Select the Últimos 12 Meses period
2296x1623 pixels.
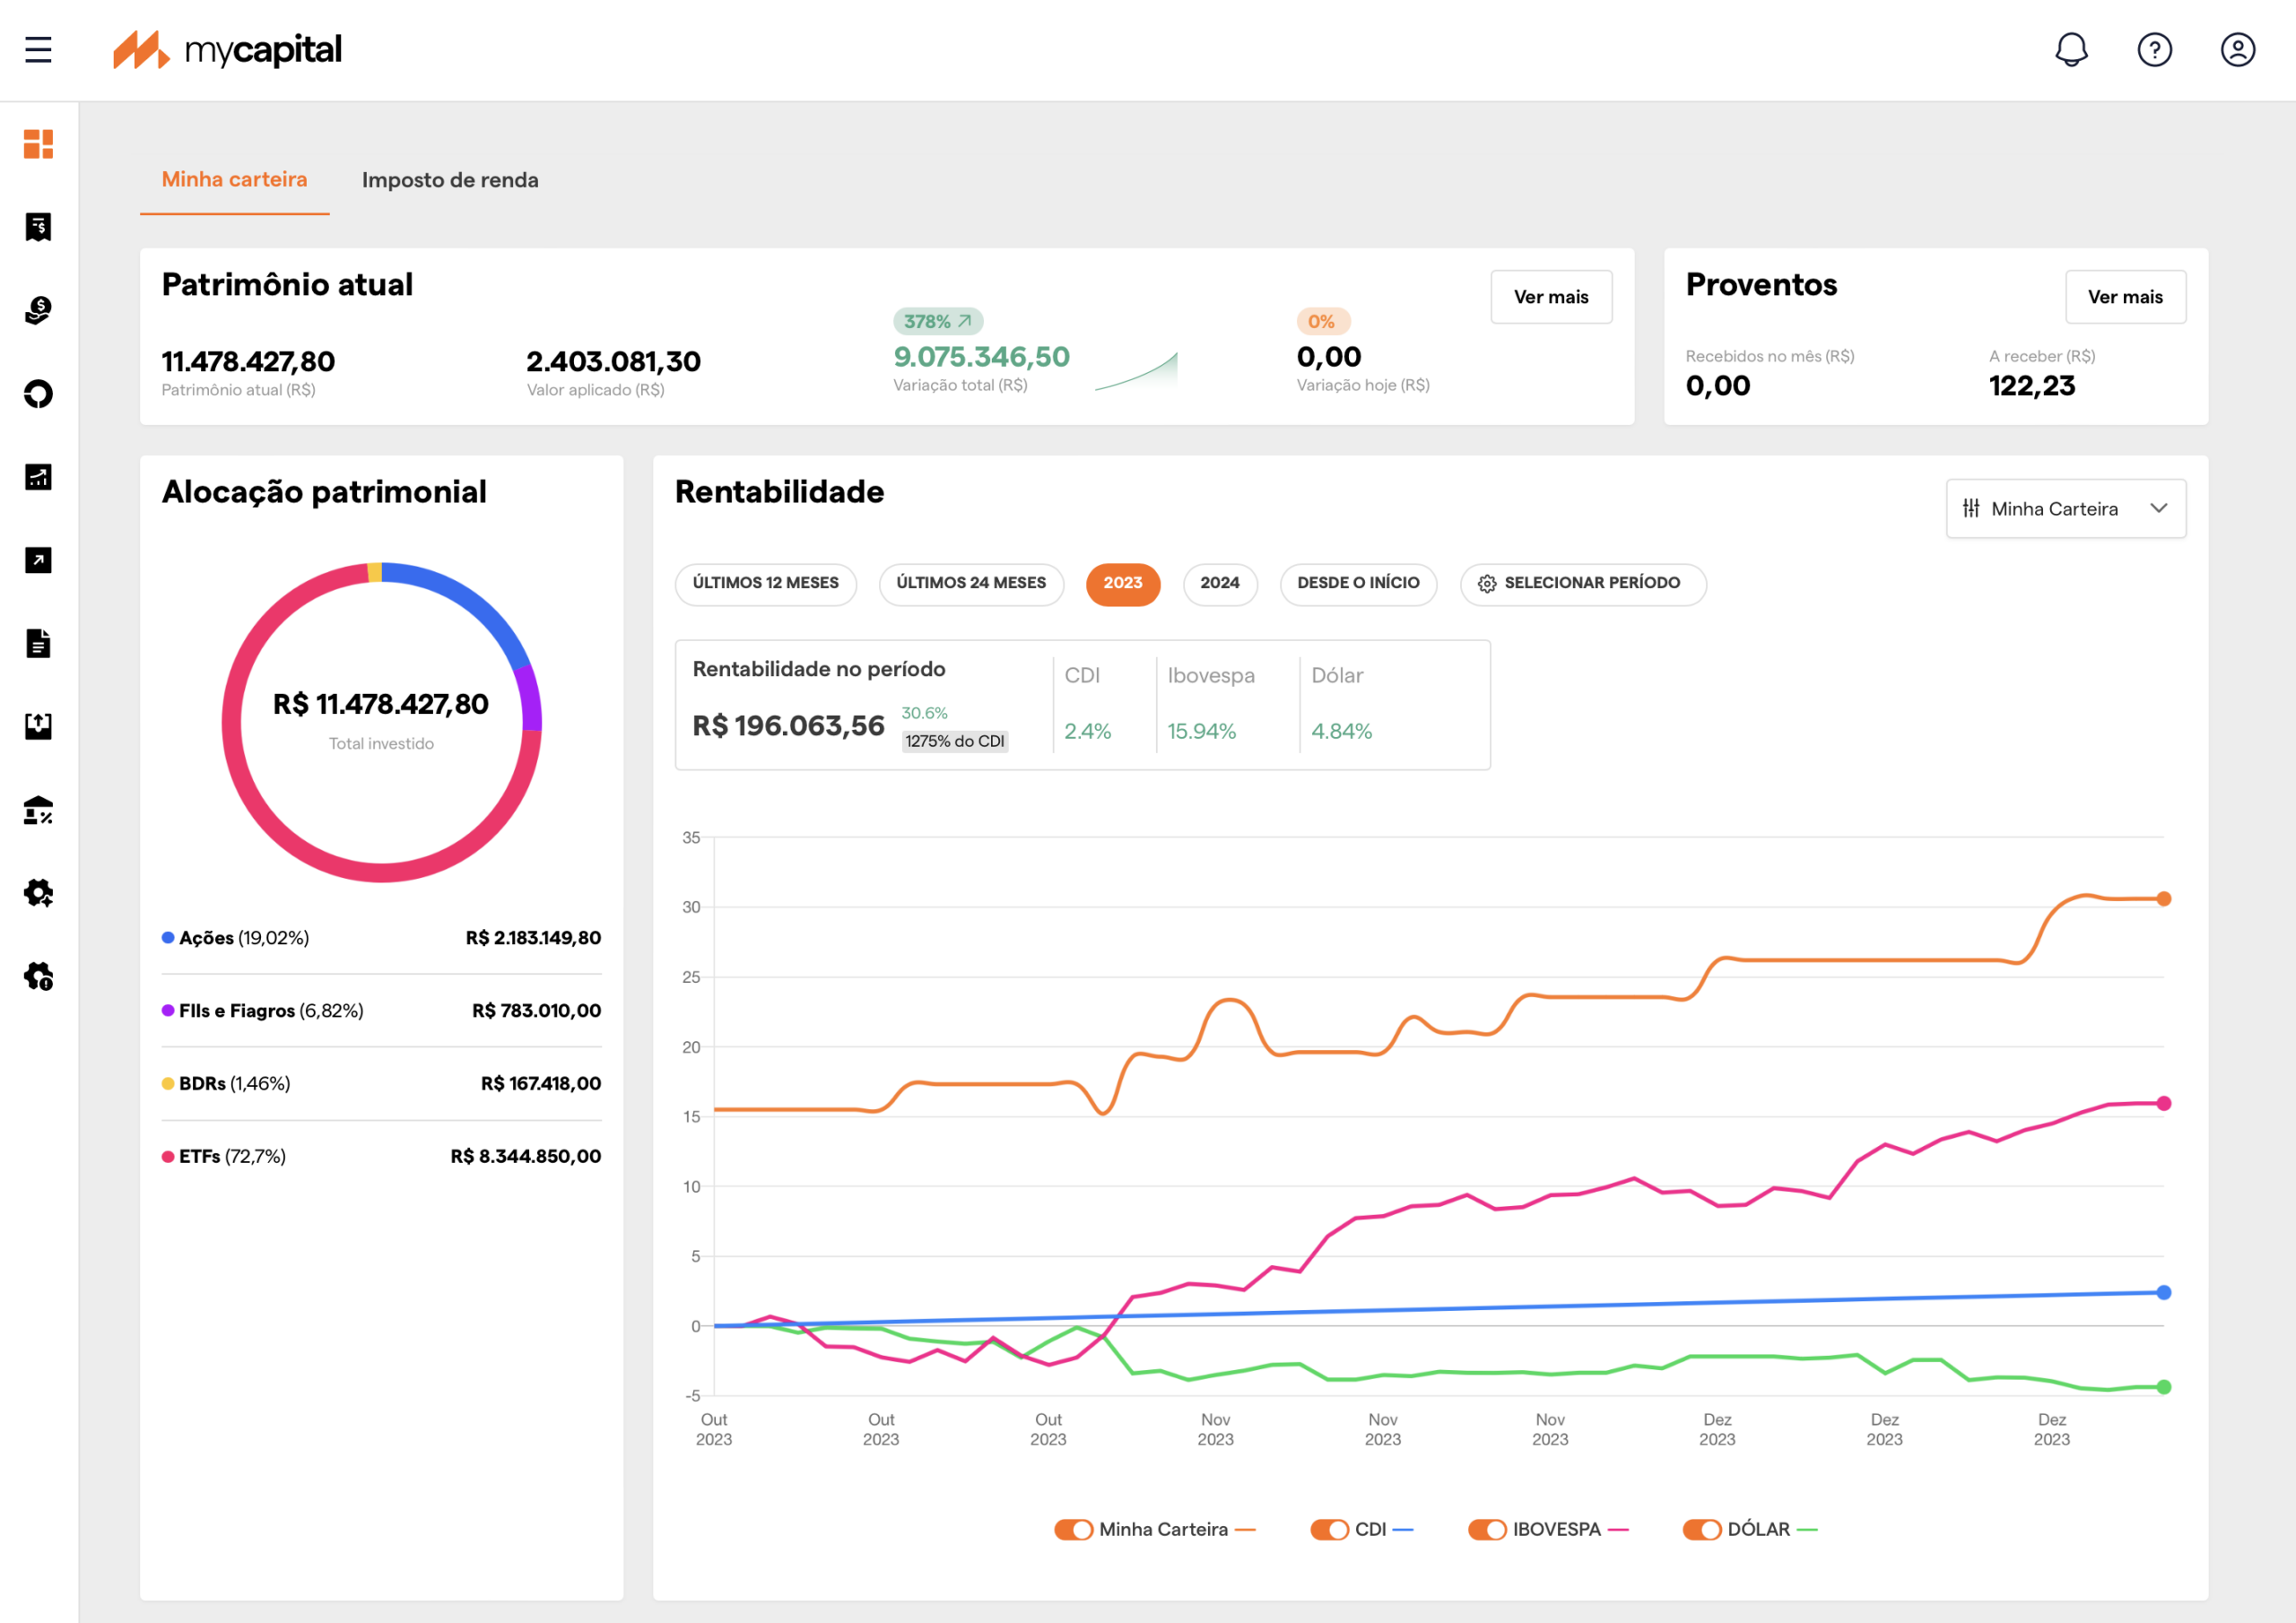click(765, 583)
